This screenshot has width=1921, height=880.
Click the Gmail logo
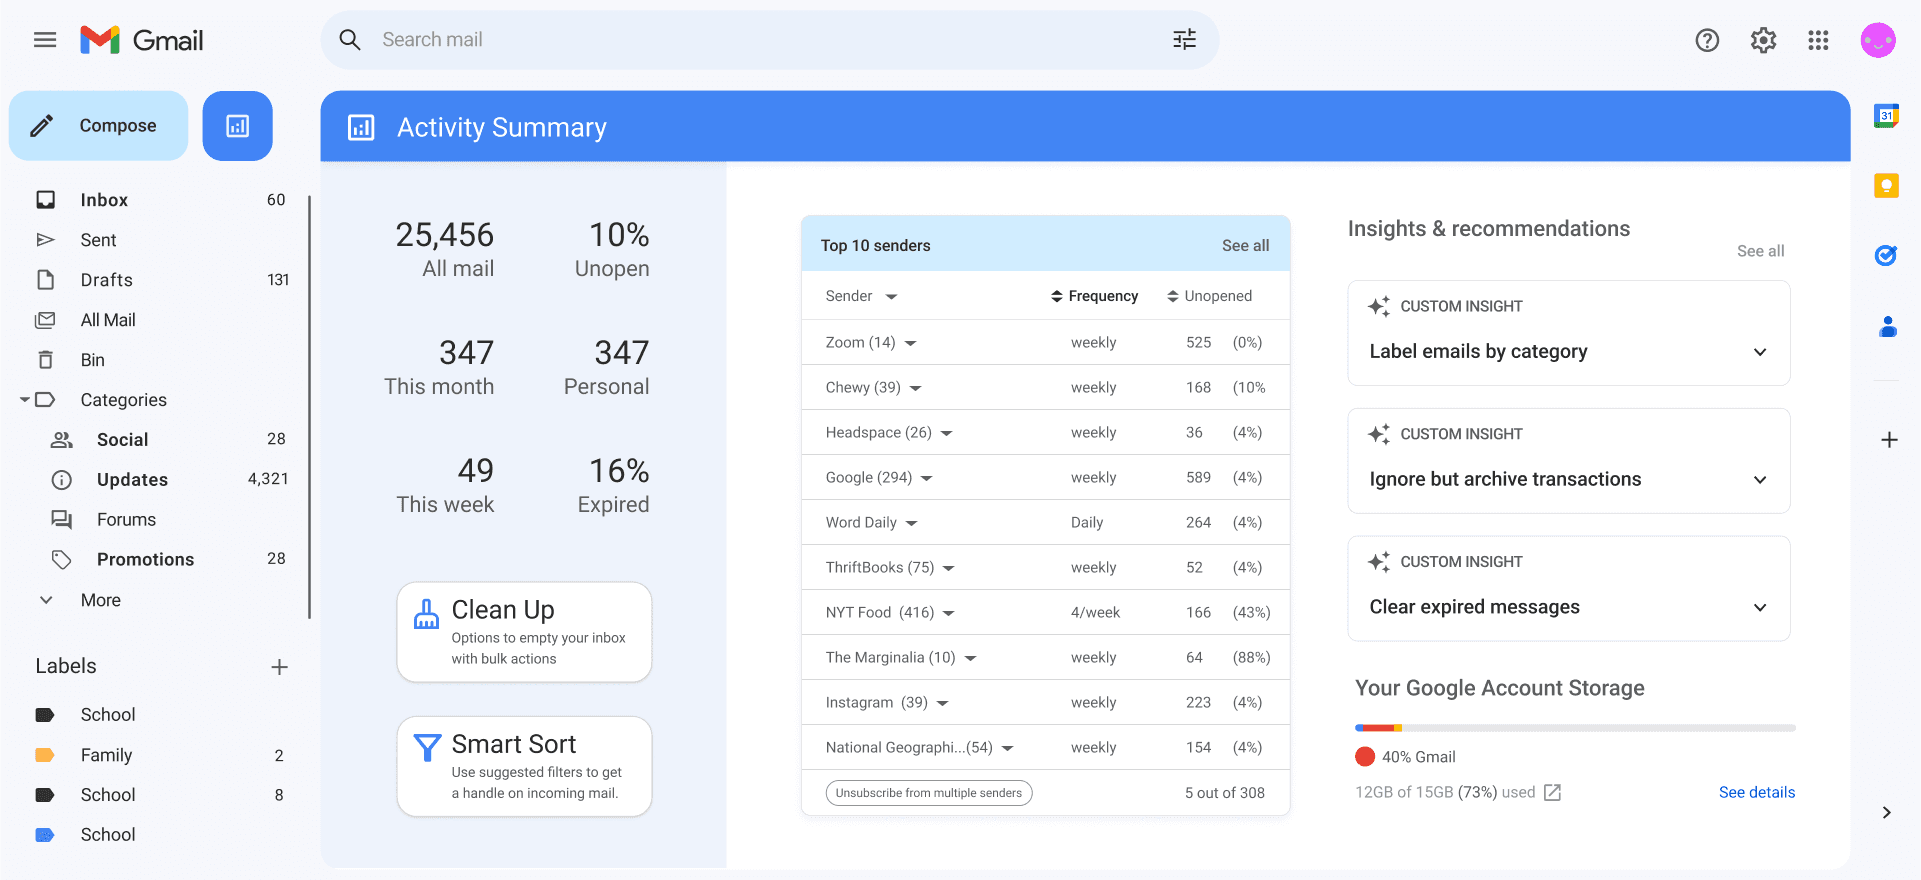[142, 40]
